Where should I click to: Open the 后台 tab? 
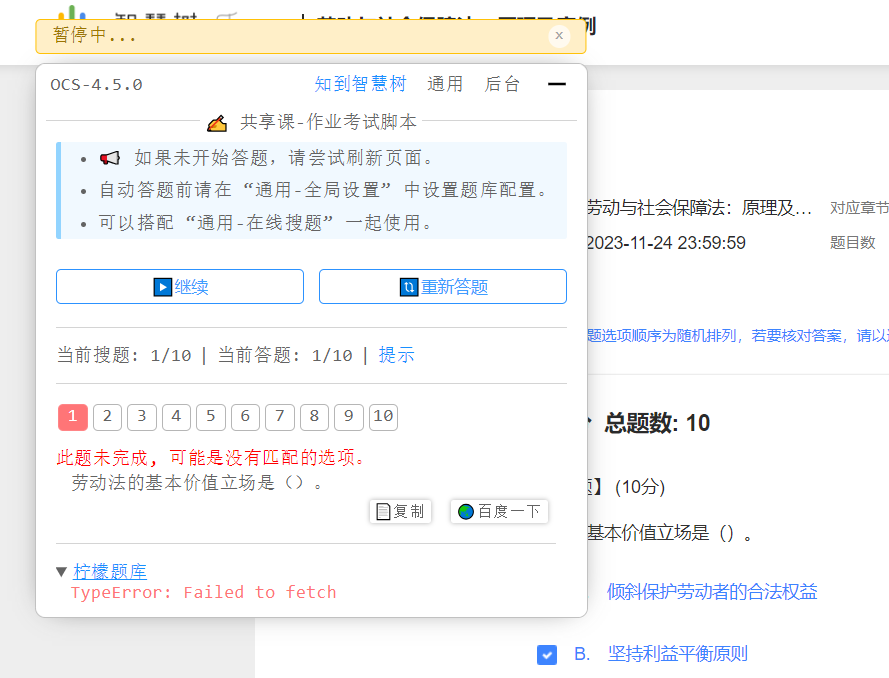pos(502,84)
